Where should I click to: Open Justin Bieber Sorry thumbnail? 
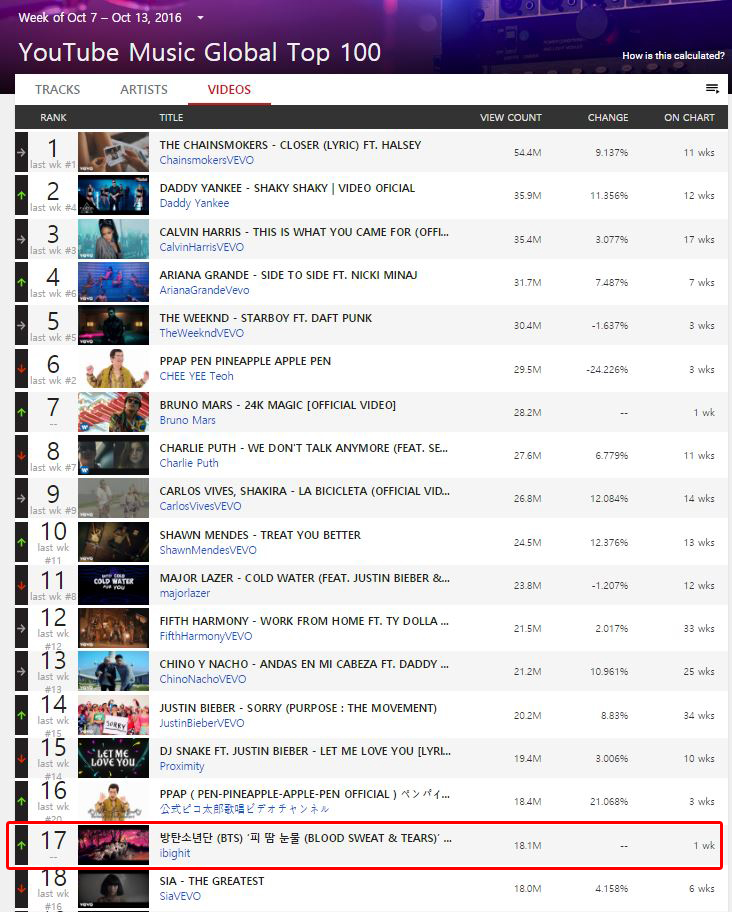click(113, 715)
